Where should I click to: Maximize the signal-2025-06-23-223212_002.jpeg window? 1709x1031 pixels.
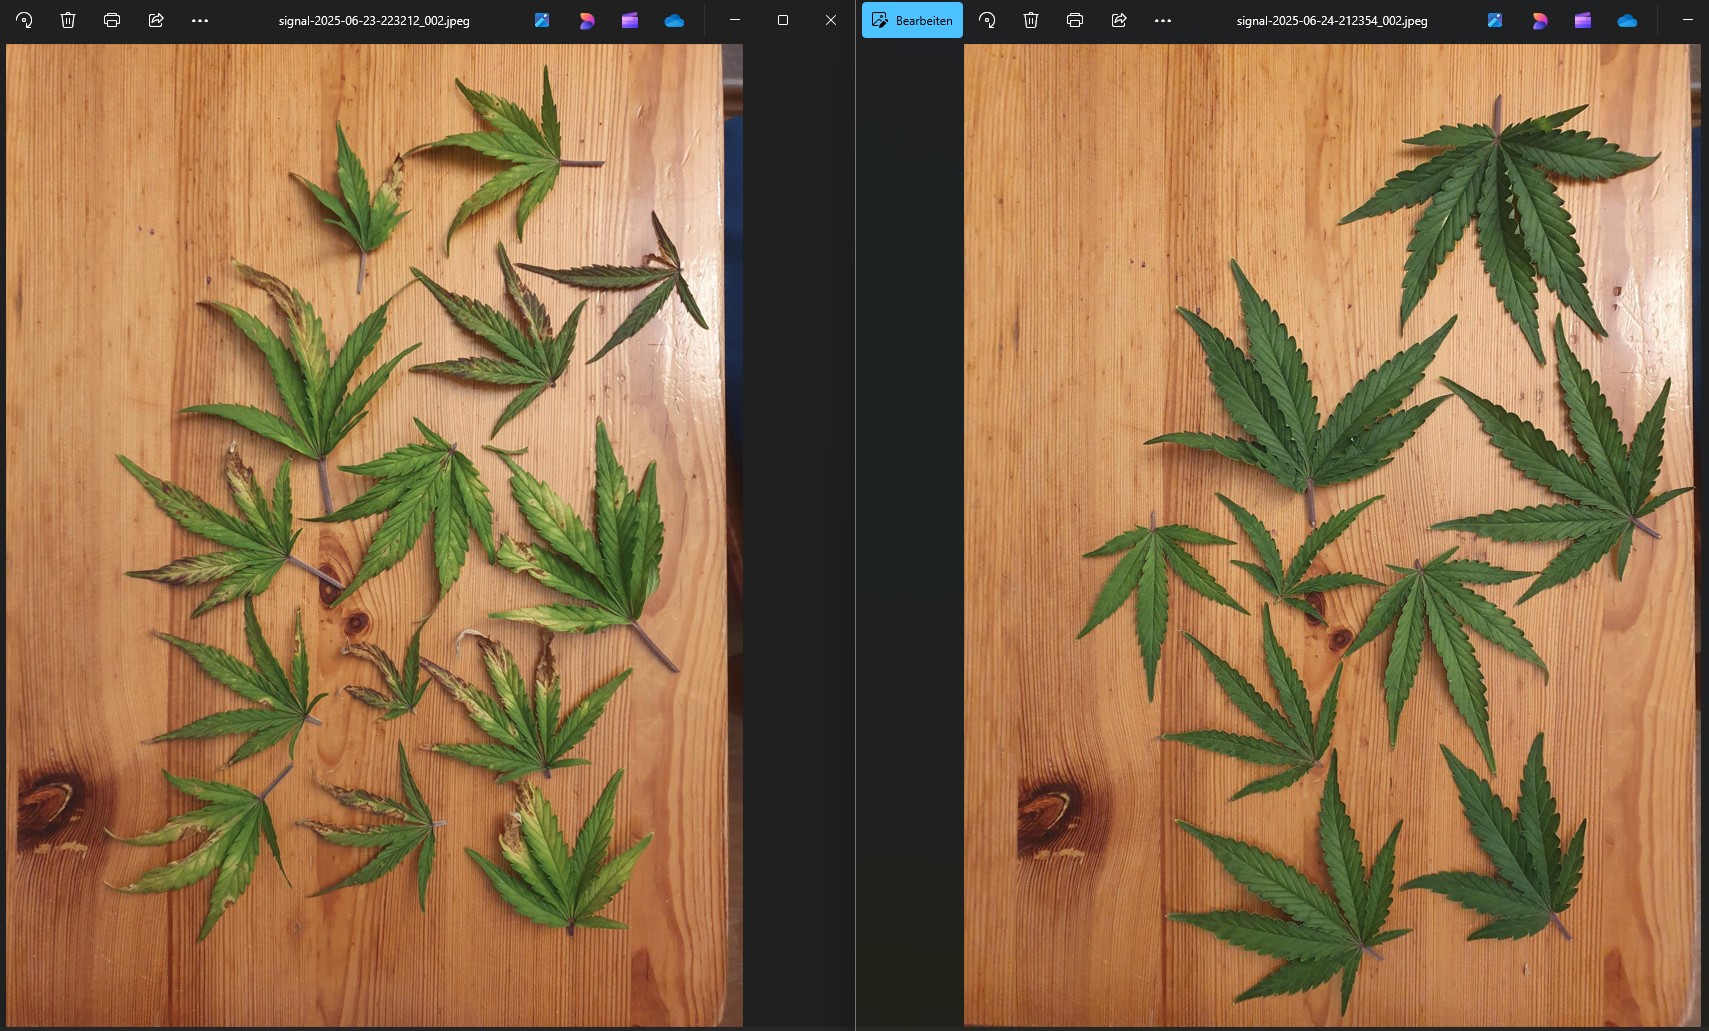783,20
